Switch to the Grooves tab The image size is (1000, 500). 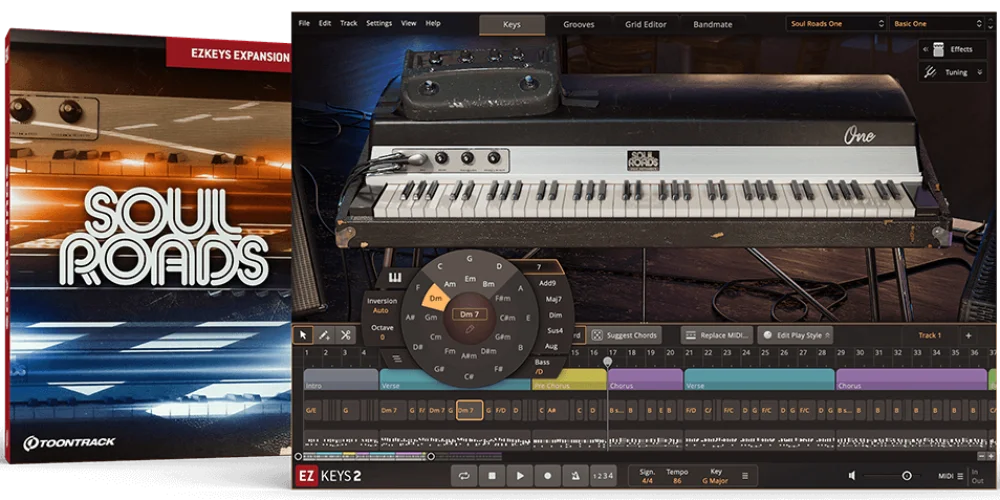pyautogui.click(x=578, y=24)
